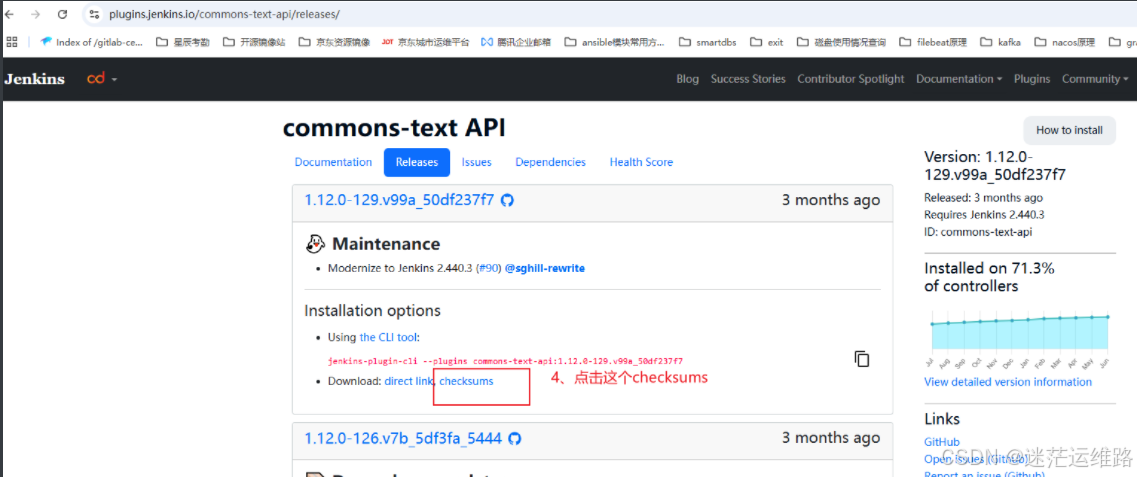Open the kafka bookmark folder
This screenshot has height=477, width=1137.
click(1001, 42)
